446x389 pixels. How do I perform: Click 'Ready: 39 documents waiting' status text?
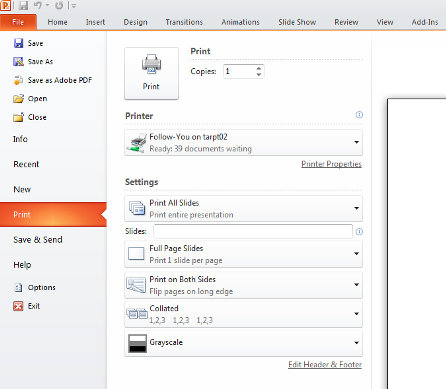[200, 149]
